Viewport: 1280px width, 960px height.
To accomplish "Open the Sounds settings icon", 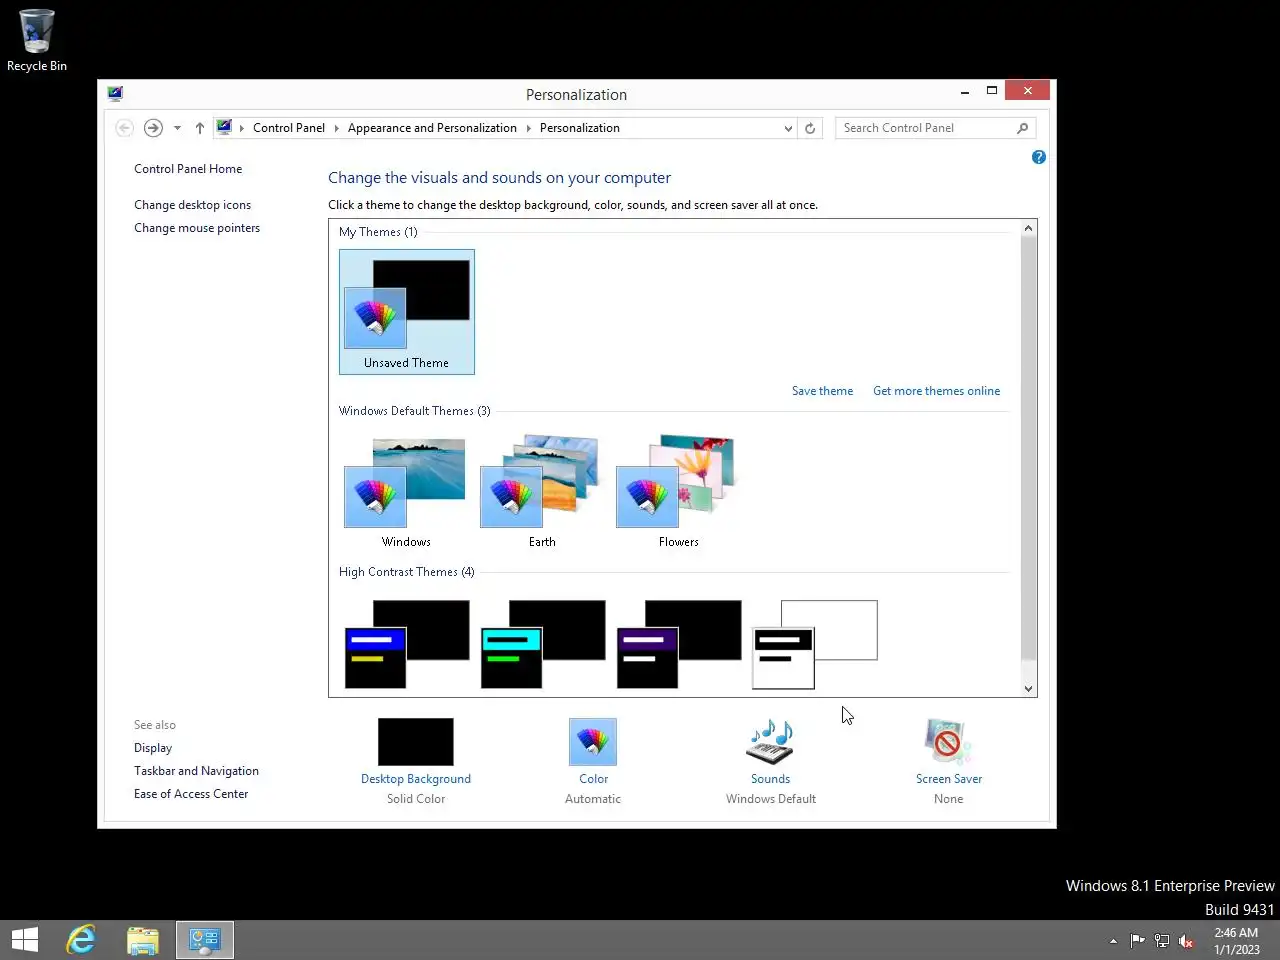I will (771, 742).
